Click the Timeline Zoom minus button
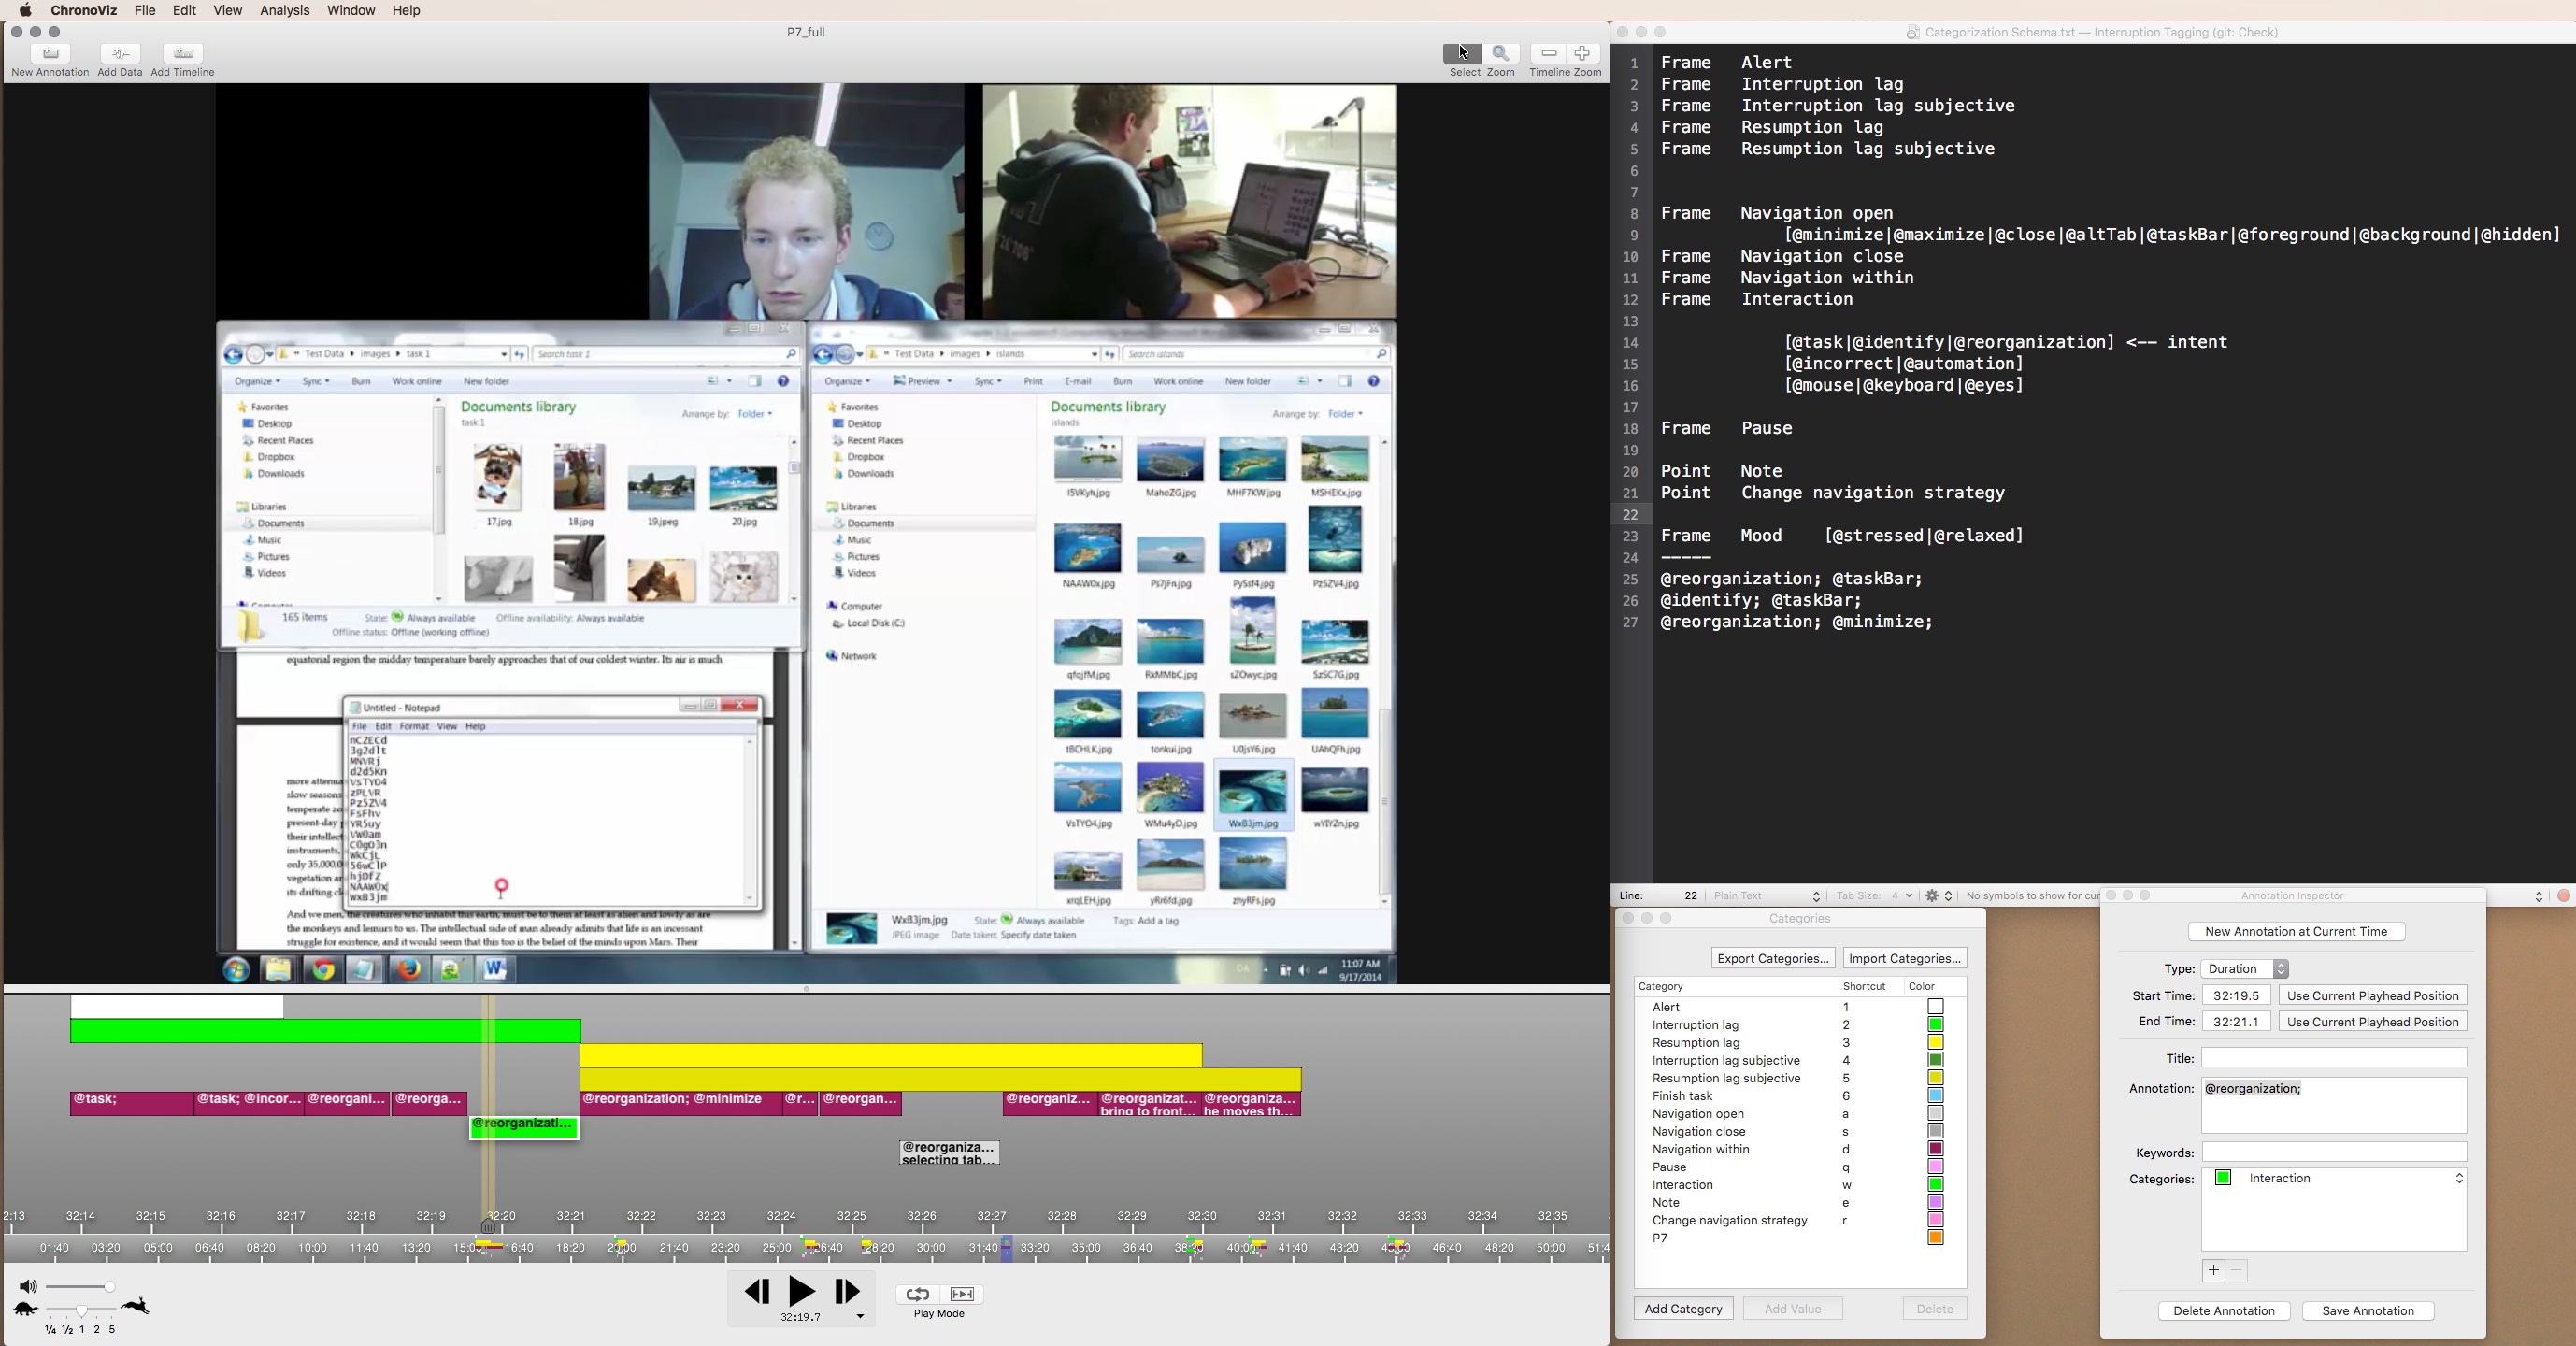 coord(1548,54)
